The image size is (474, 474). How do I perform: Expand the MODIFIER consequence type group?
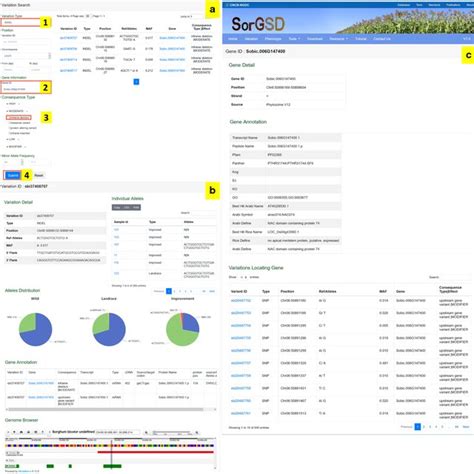point(16,146)
